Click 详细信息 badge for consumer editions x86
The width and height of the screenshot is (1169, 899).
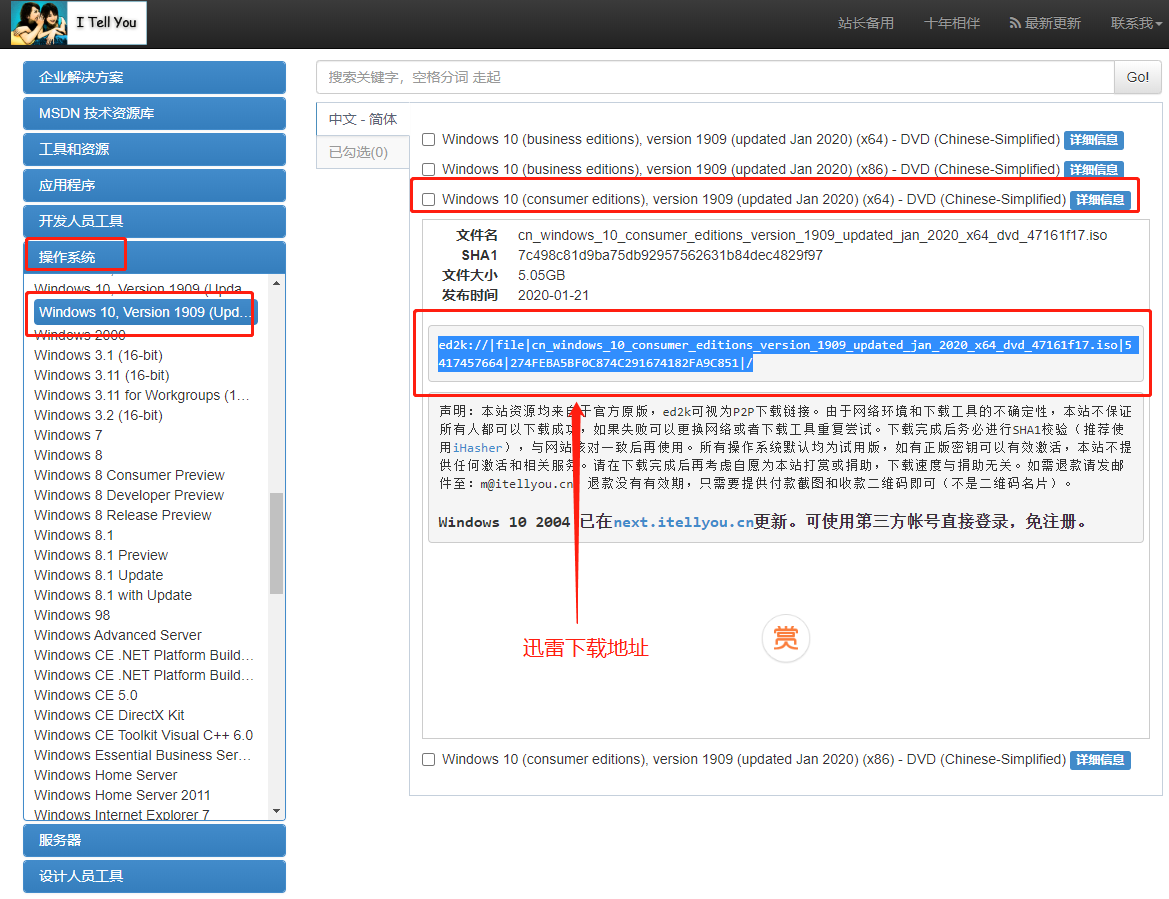point(1100,760)
